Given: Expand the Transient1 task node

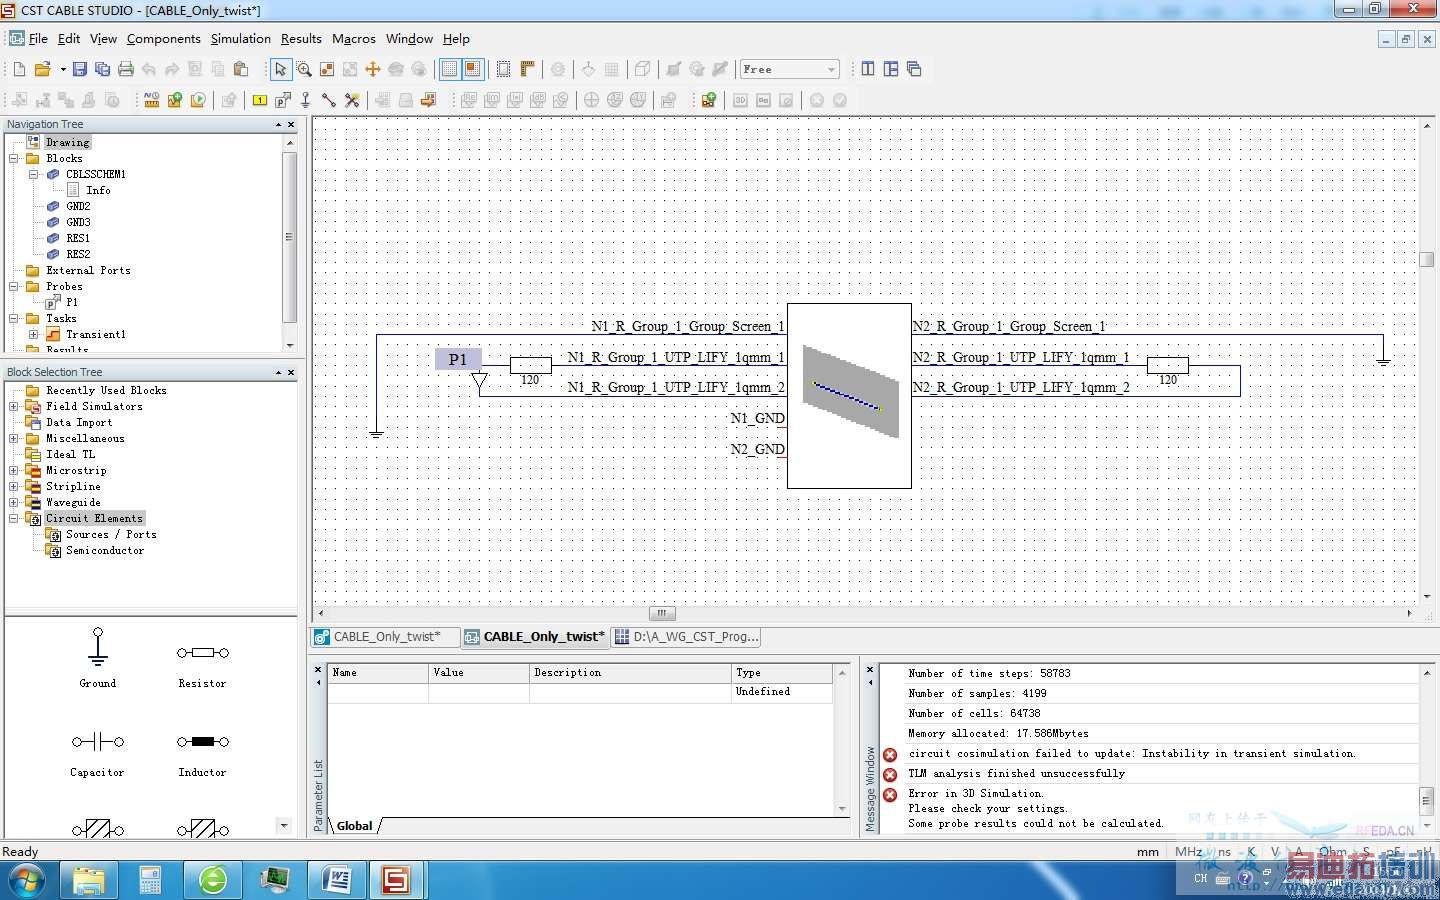Looking at the screenshot, I should [34, 334].
